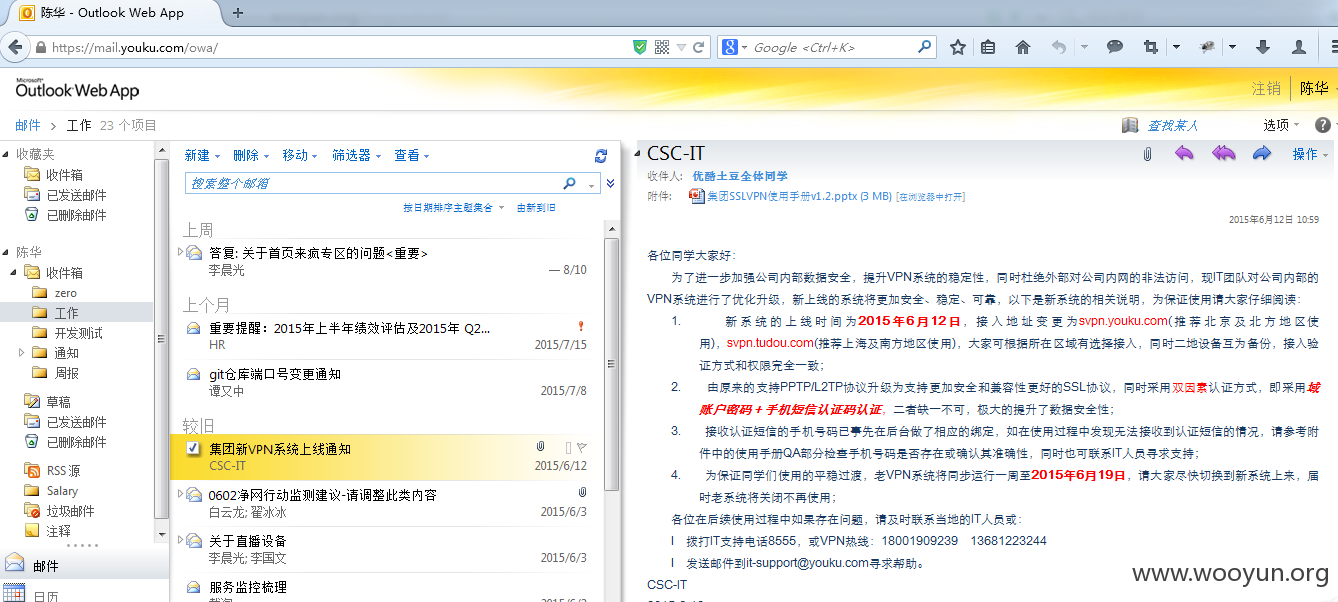Open recipient 优酷土豆全体同学
1338x602 pixels.
coord(740,176)
